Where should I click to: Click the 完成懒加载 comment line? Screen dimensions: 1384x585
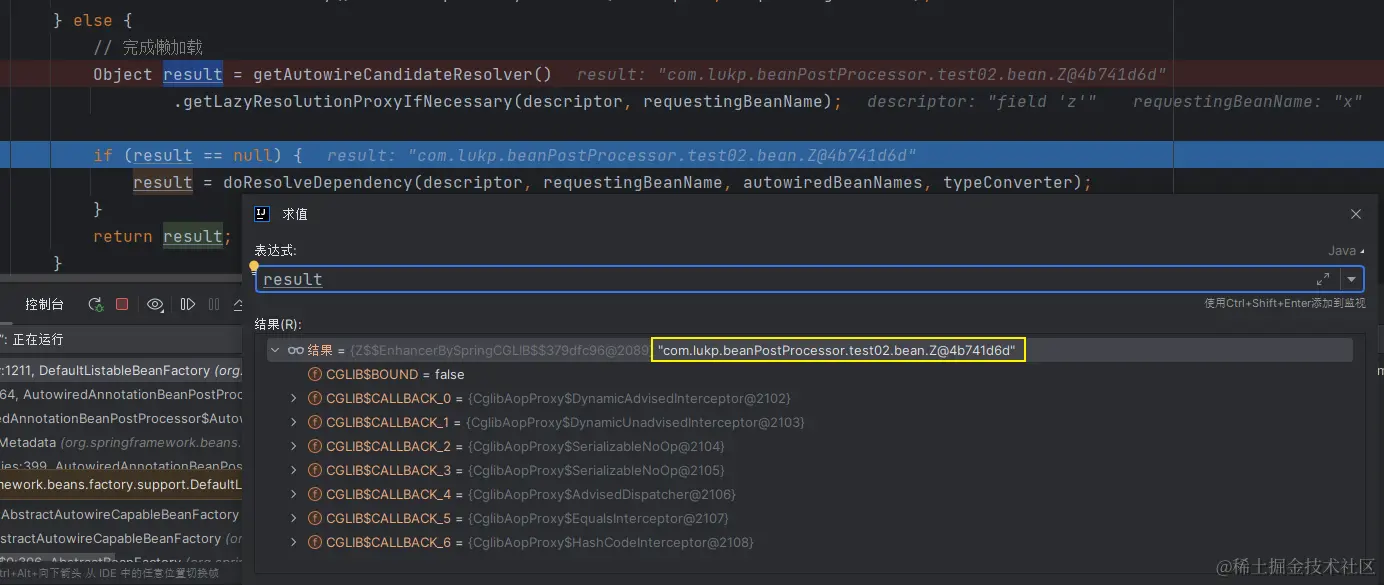click(x=148, y=47)
